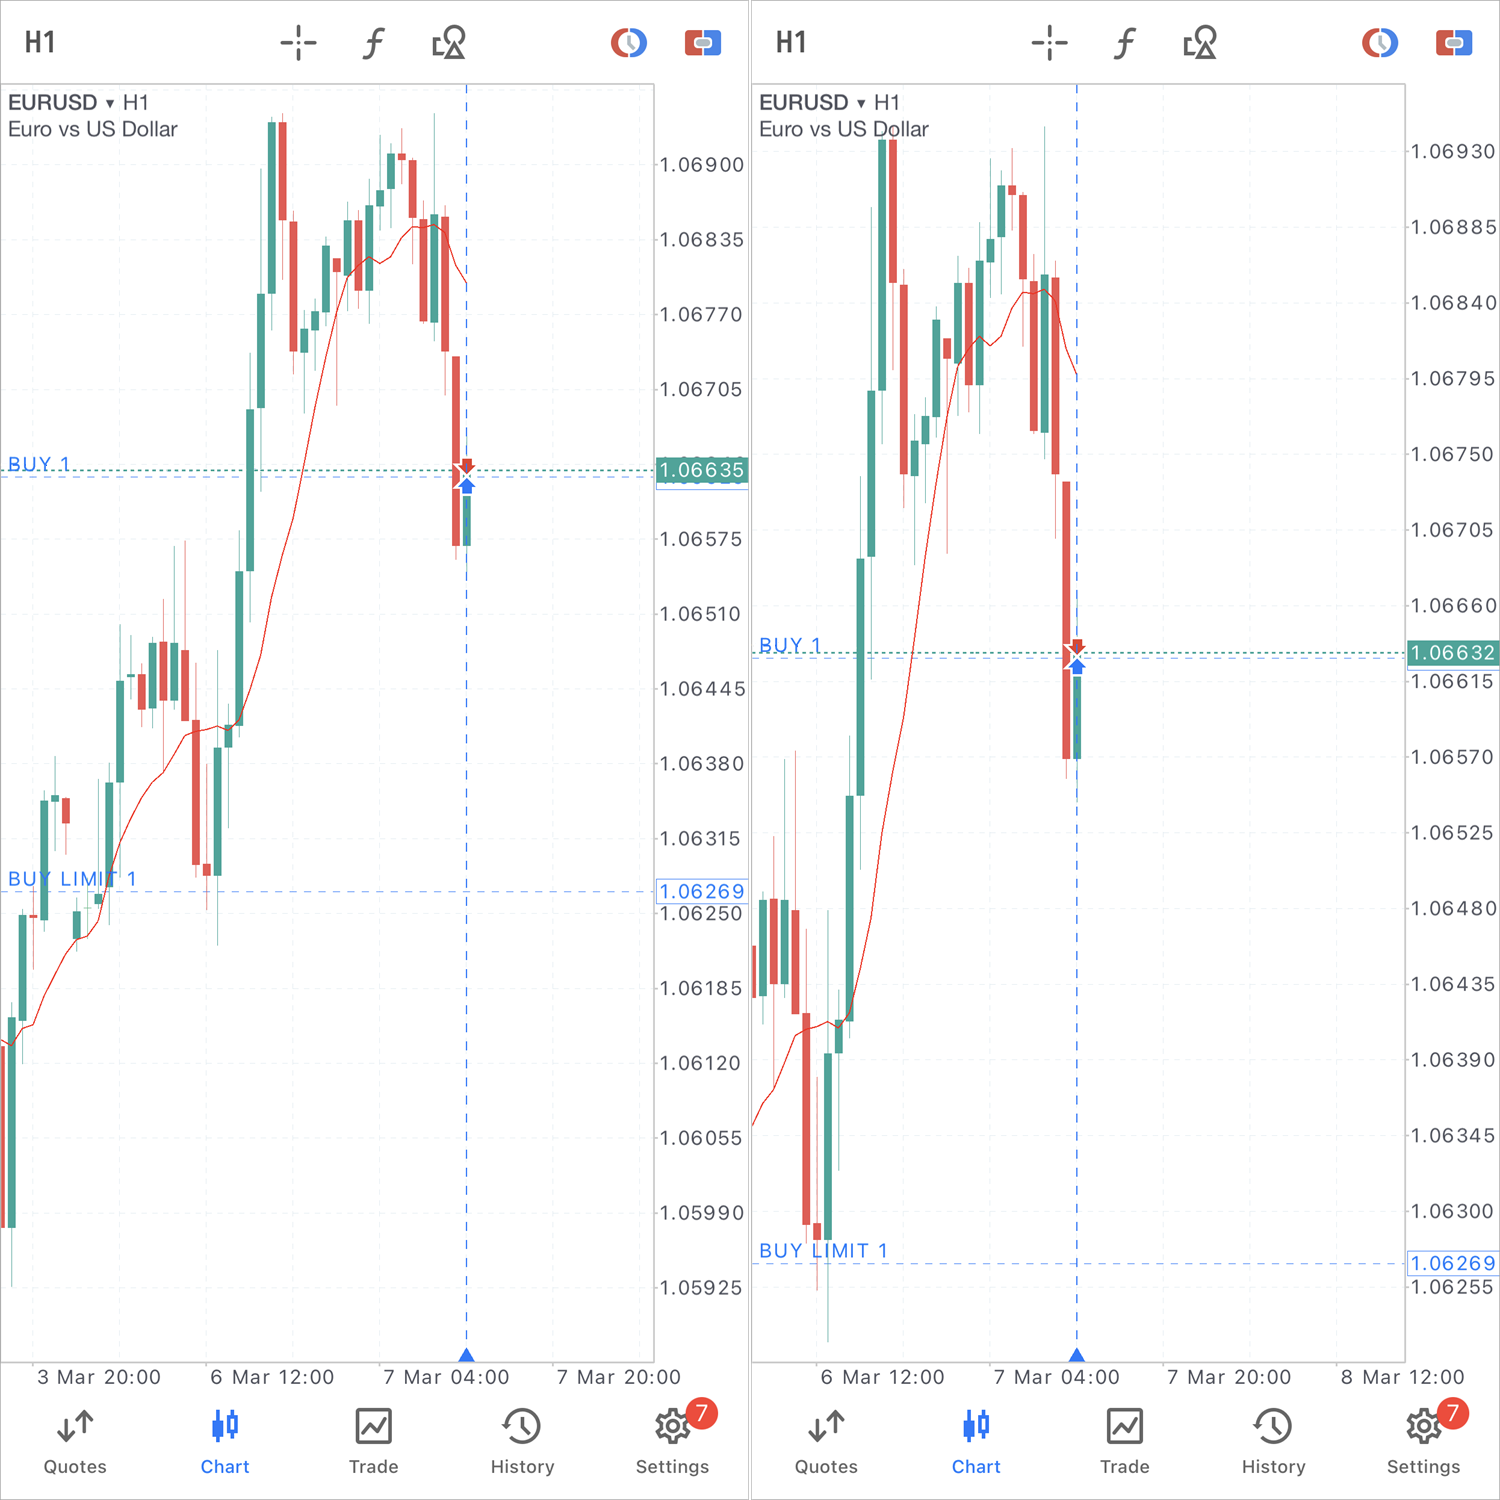
Task: Open indicators (f) icon in left chart
Action: pos(373,43)
